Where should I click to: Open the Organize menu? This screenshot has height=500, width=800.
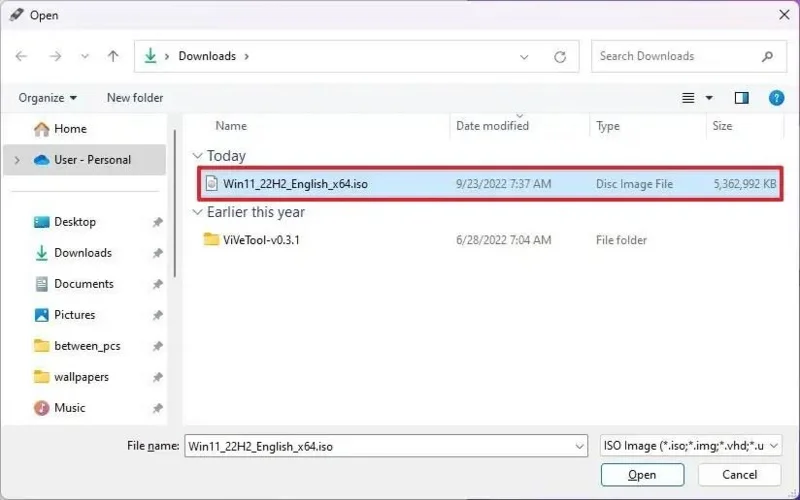click(x=47, y=98)
